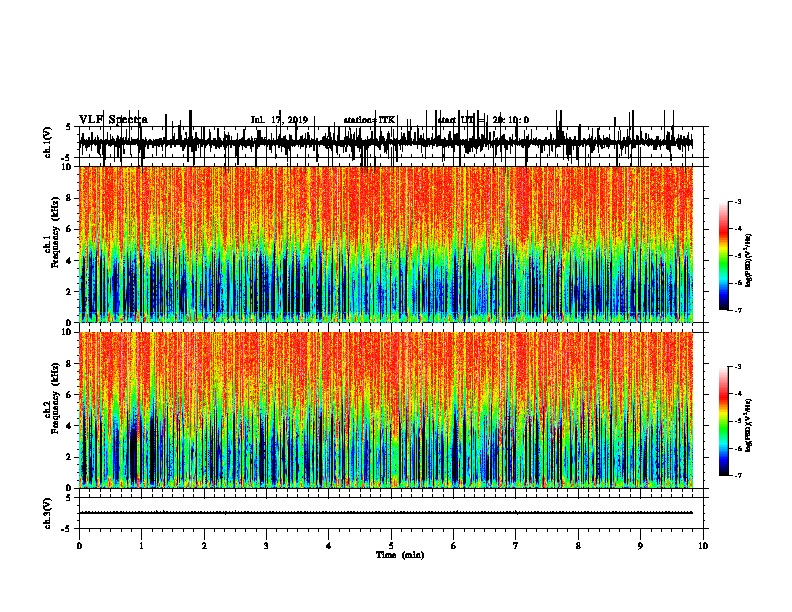Click the ch.1 spectrogram color bar

[x=724, y=256]
